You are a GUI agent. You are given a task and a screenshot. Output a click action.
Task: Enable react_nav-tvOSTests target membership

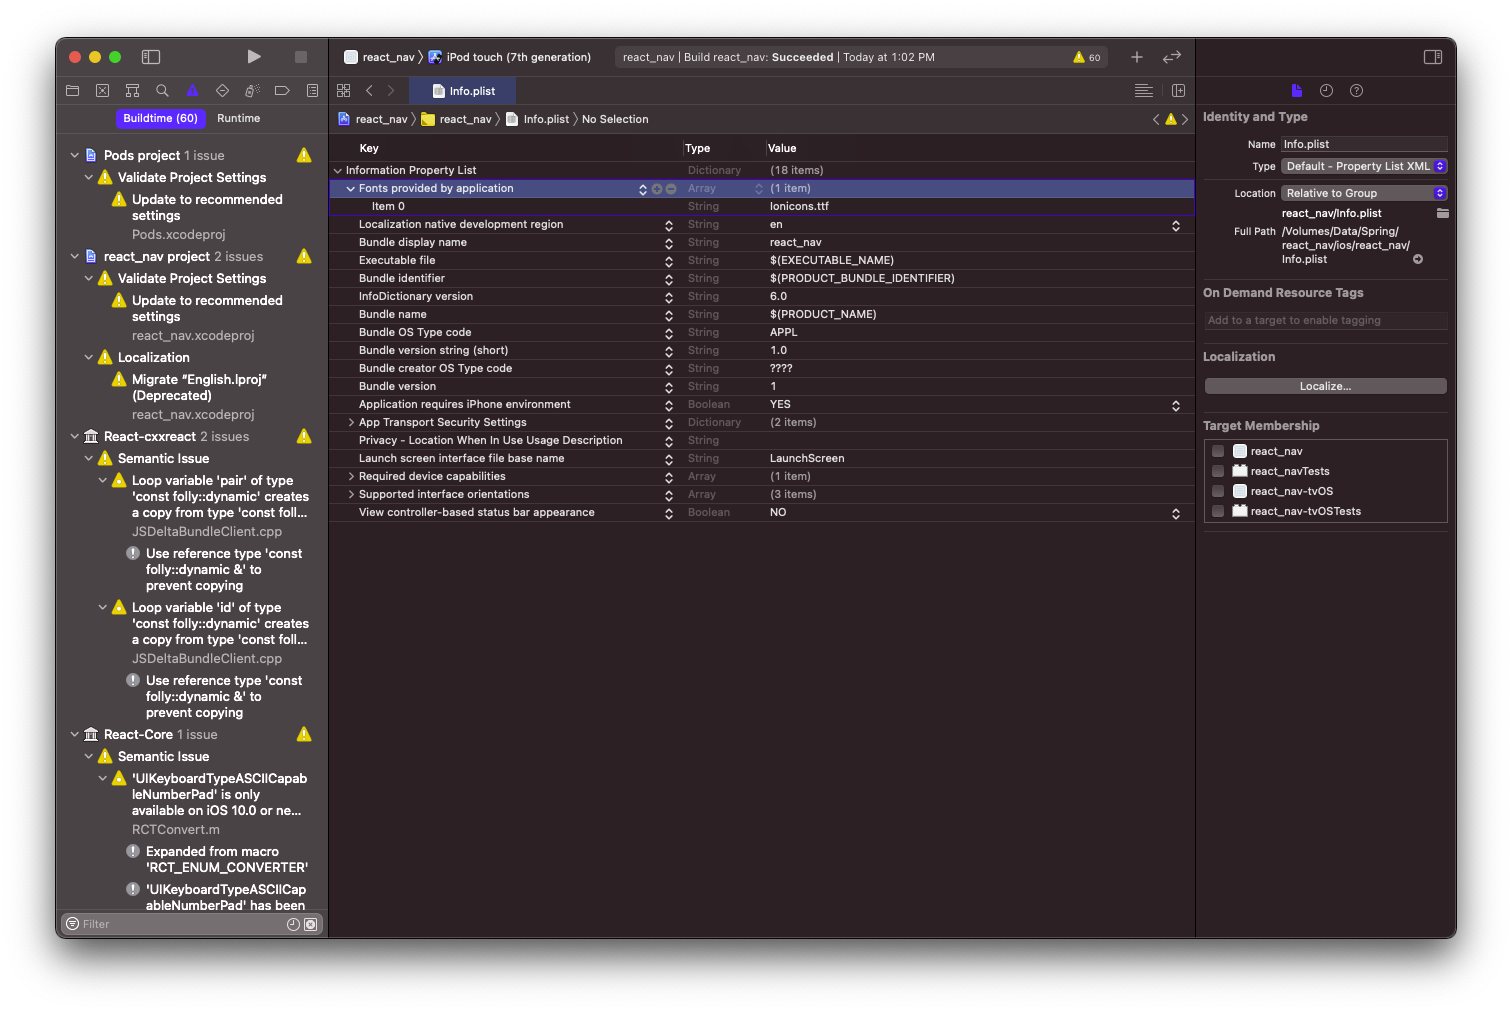click(x=1218, y=511)
